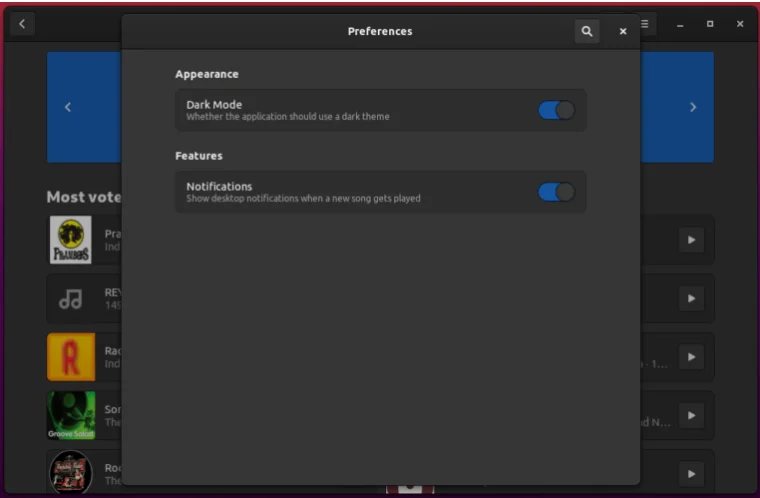Open search in the Preferences dialog
This screenshot has width=760, height=498.
(x=587, y=32)
